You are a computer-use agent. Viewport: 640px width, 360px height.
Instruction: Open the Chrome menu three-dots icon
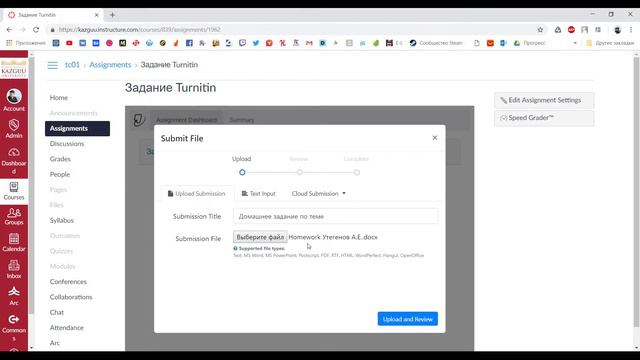click(x=631, y=30)
